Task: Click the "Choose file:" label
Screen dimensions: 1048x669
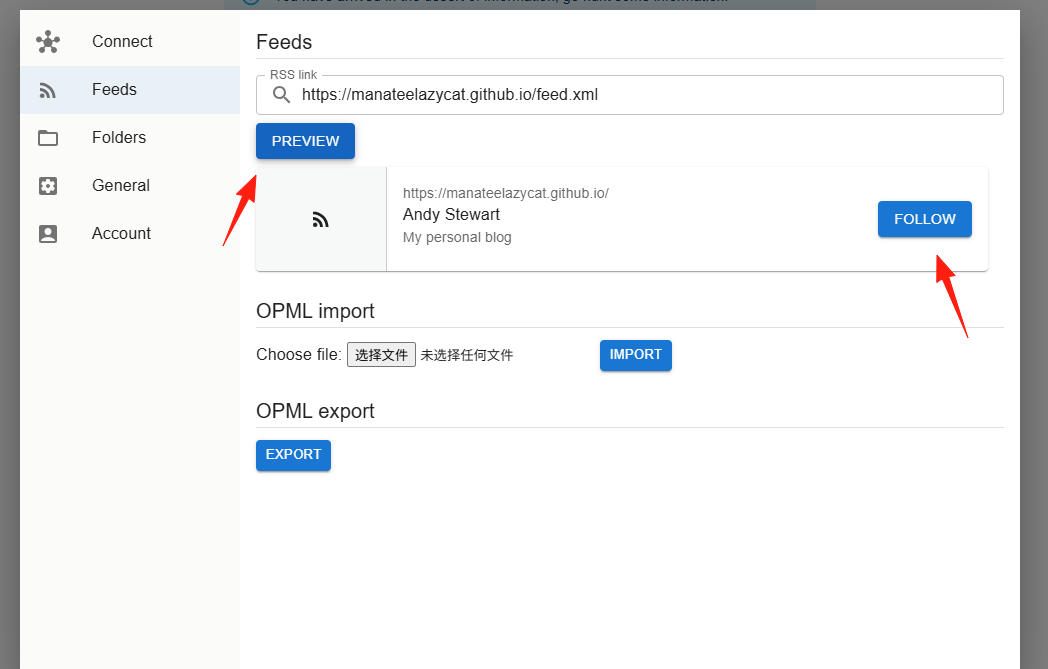Action: pos(299,355)
